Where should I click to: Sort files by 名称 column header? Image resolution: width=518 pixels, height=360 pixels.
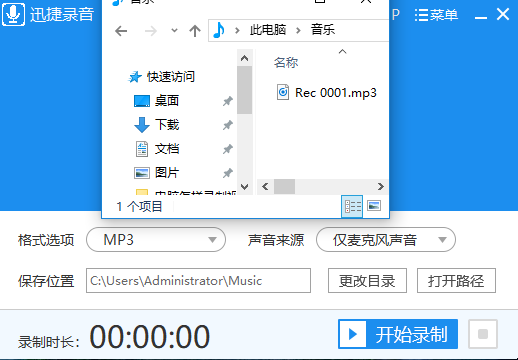(286, 62)
